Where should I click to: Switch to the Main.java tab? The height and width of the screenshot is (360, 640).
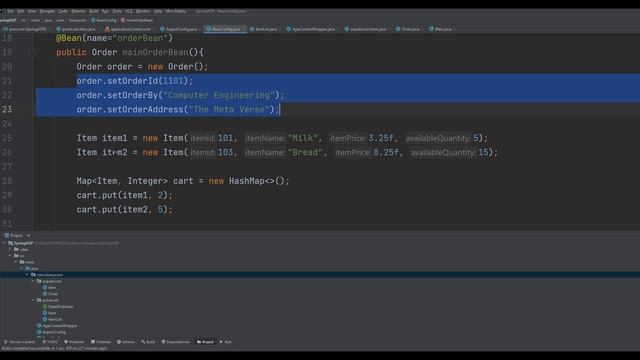(x=440, y=29)
